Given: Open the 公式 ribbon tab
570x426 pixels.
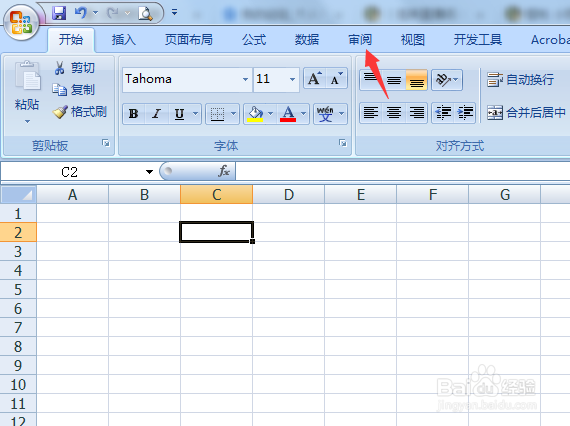Looking at the screenshot, I should [x=254, y=39].
